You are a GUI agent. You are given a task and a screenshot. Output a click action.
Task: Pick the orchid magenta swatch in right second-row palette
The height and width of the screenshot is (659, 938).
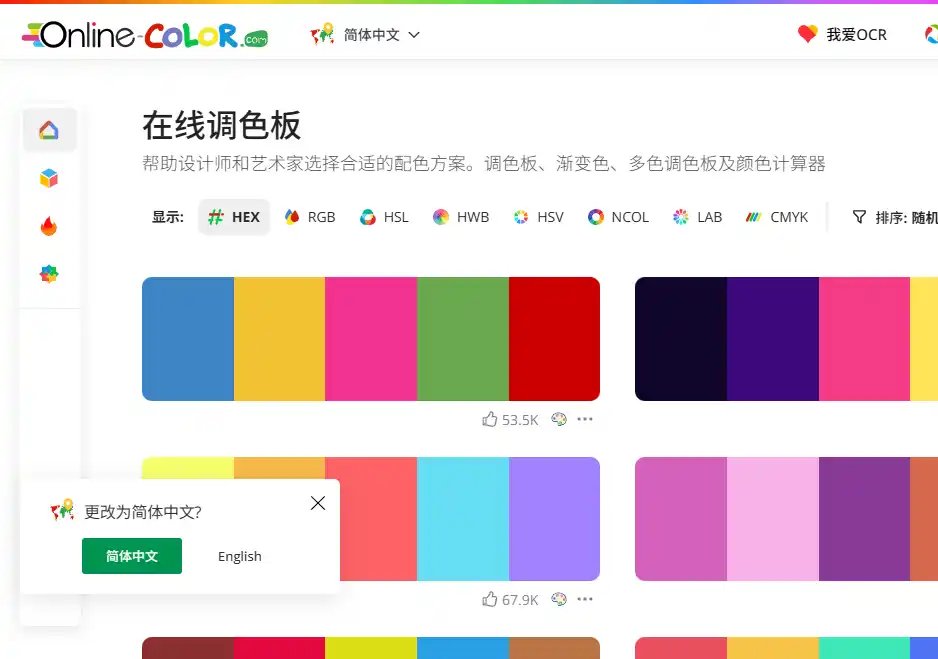click(681, 519)
